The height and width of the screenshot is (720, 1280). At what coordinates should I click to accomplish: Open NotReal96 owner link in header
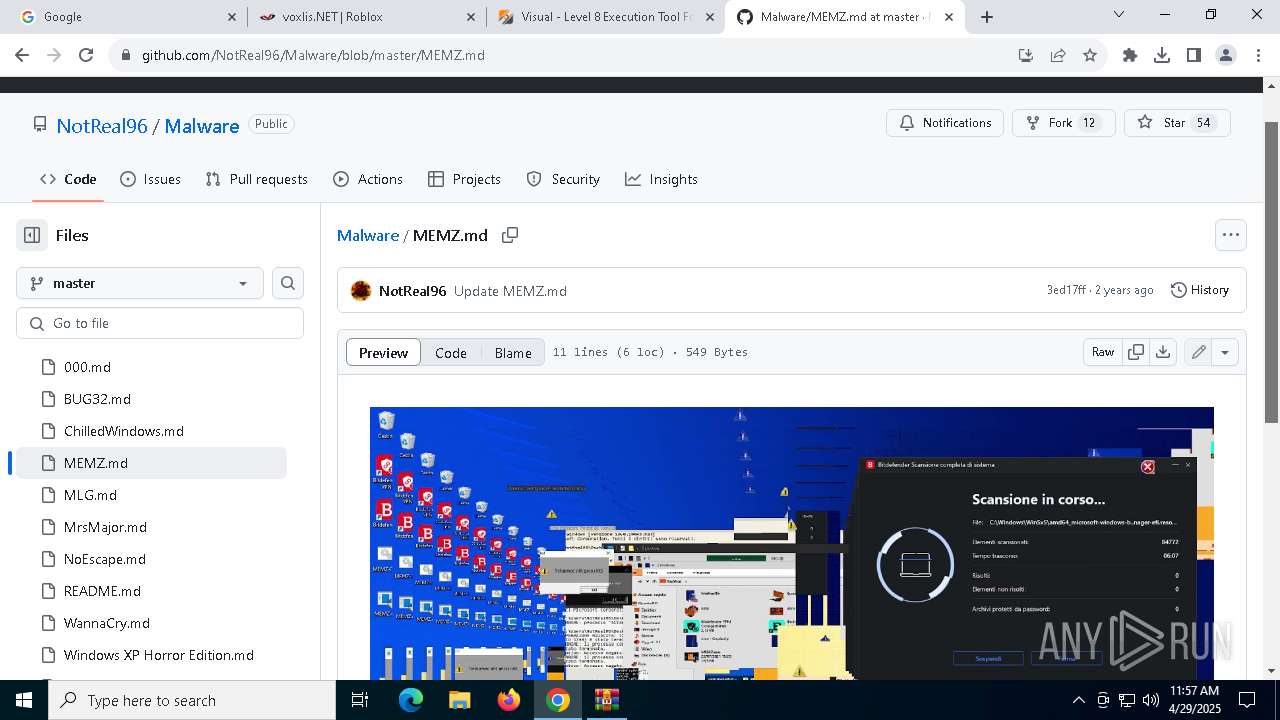102,126
